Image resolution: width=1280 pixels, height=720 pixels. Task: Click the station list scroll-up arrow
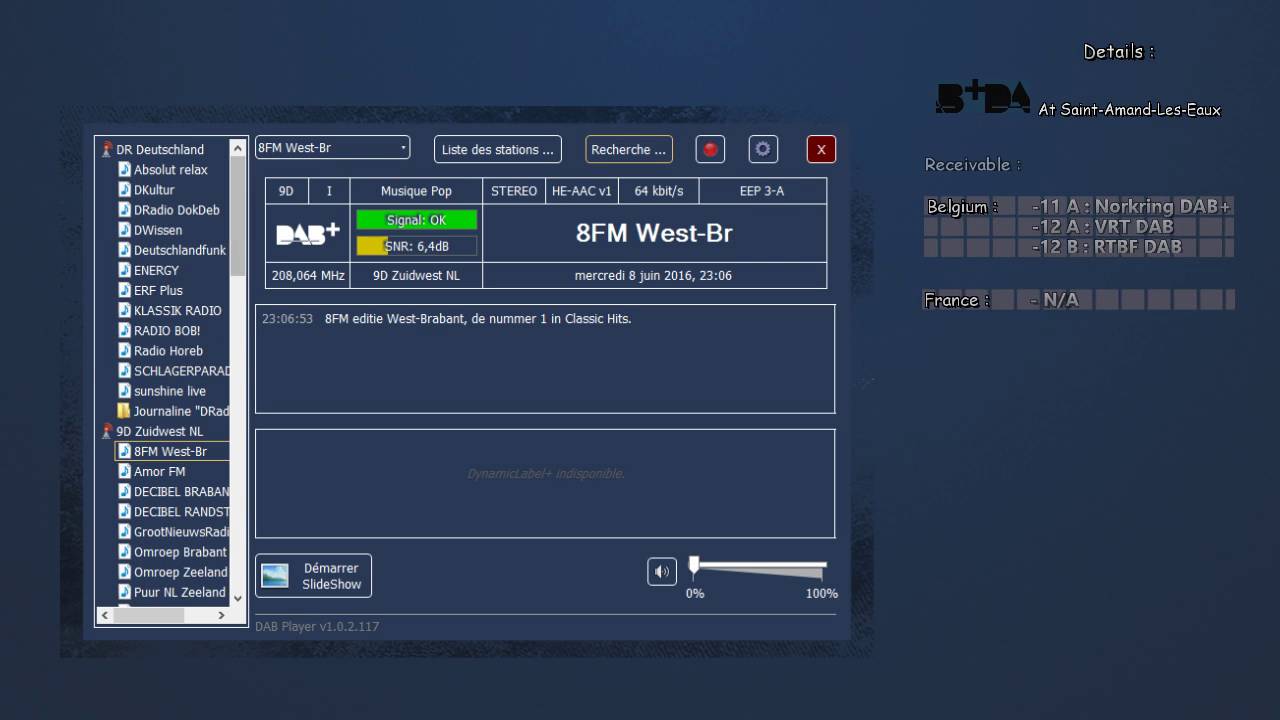pos(238,149)
